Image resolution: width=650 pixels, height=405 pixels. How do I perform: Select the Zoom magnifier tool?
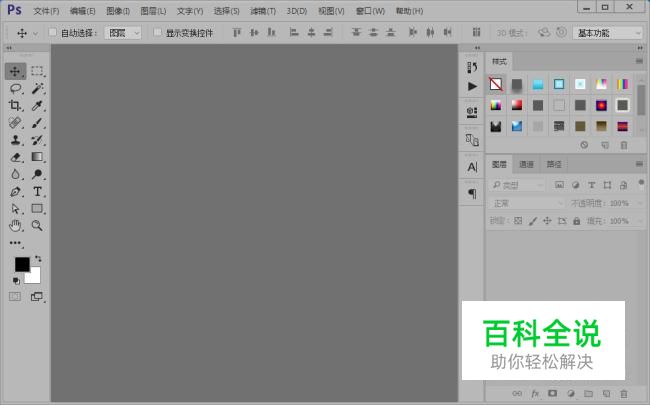pos(37,226)
